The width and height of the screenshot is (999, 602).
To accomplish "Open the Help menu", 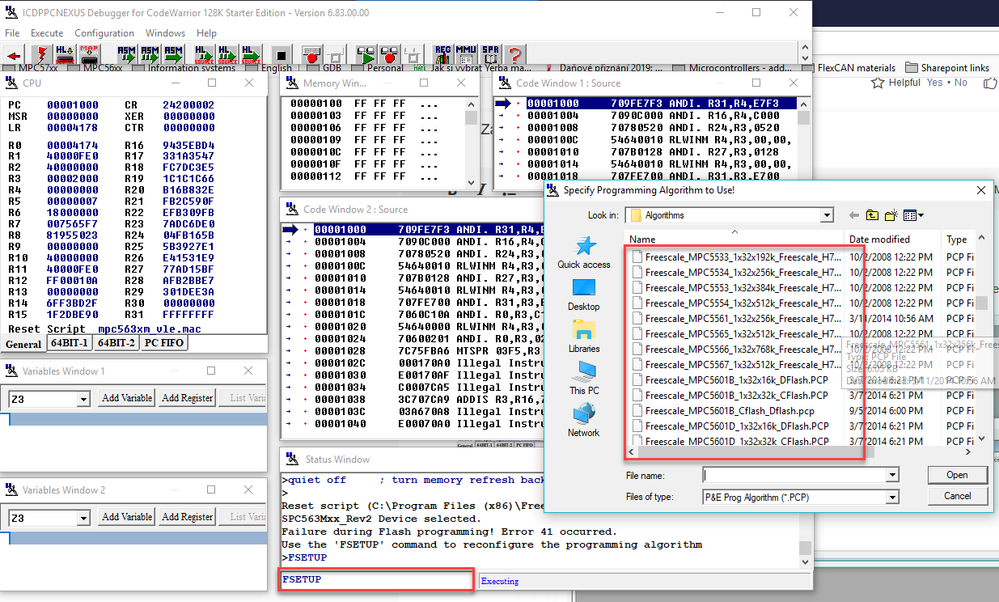I will 206,32.
